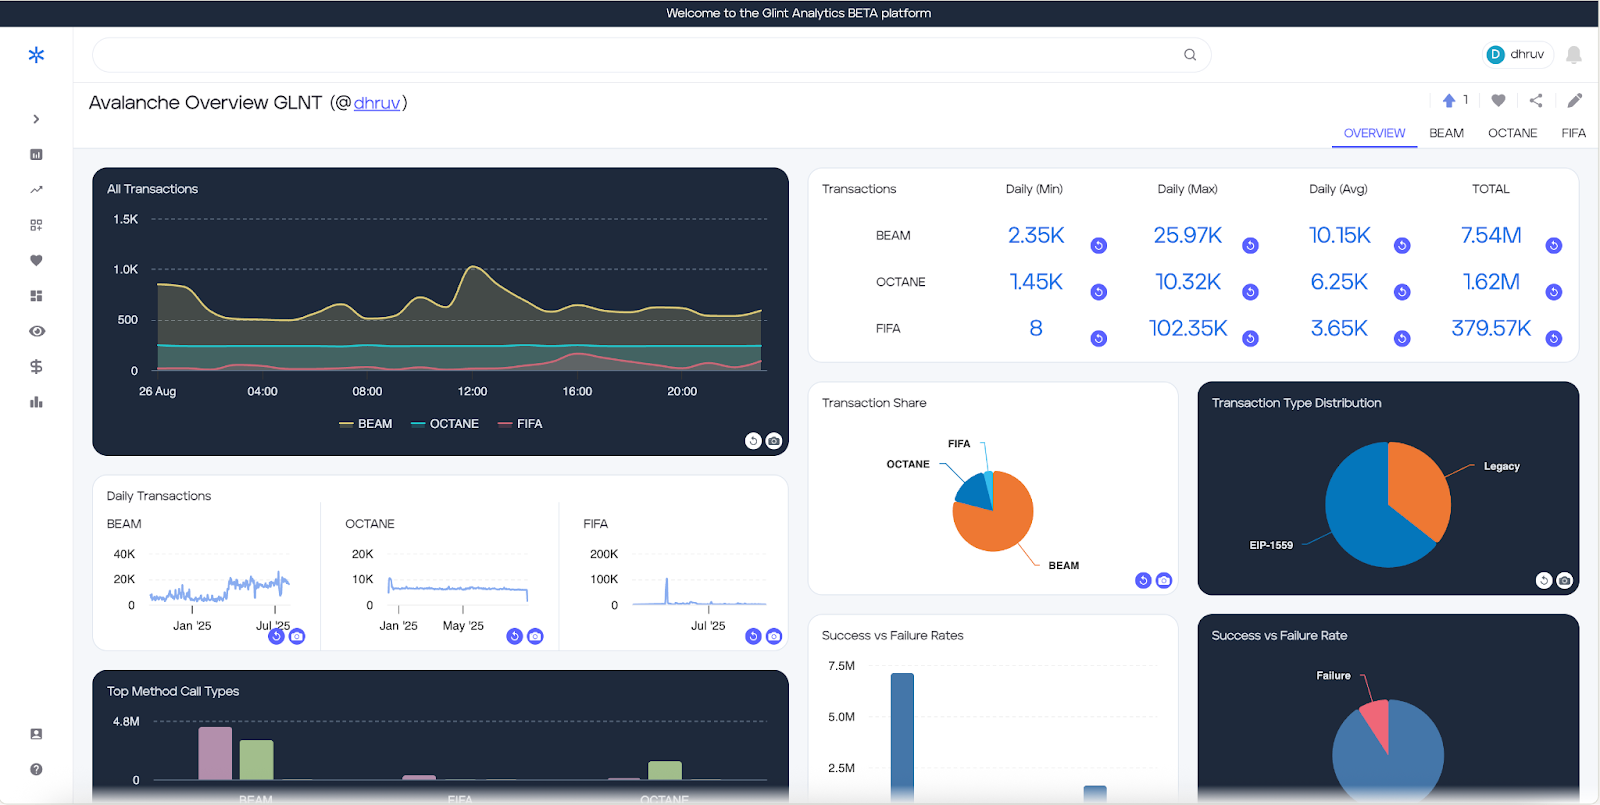Open the dhruv user menu
This screenshot has height=805, width=1600.
(1516, 55)
